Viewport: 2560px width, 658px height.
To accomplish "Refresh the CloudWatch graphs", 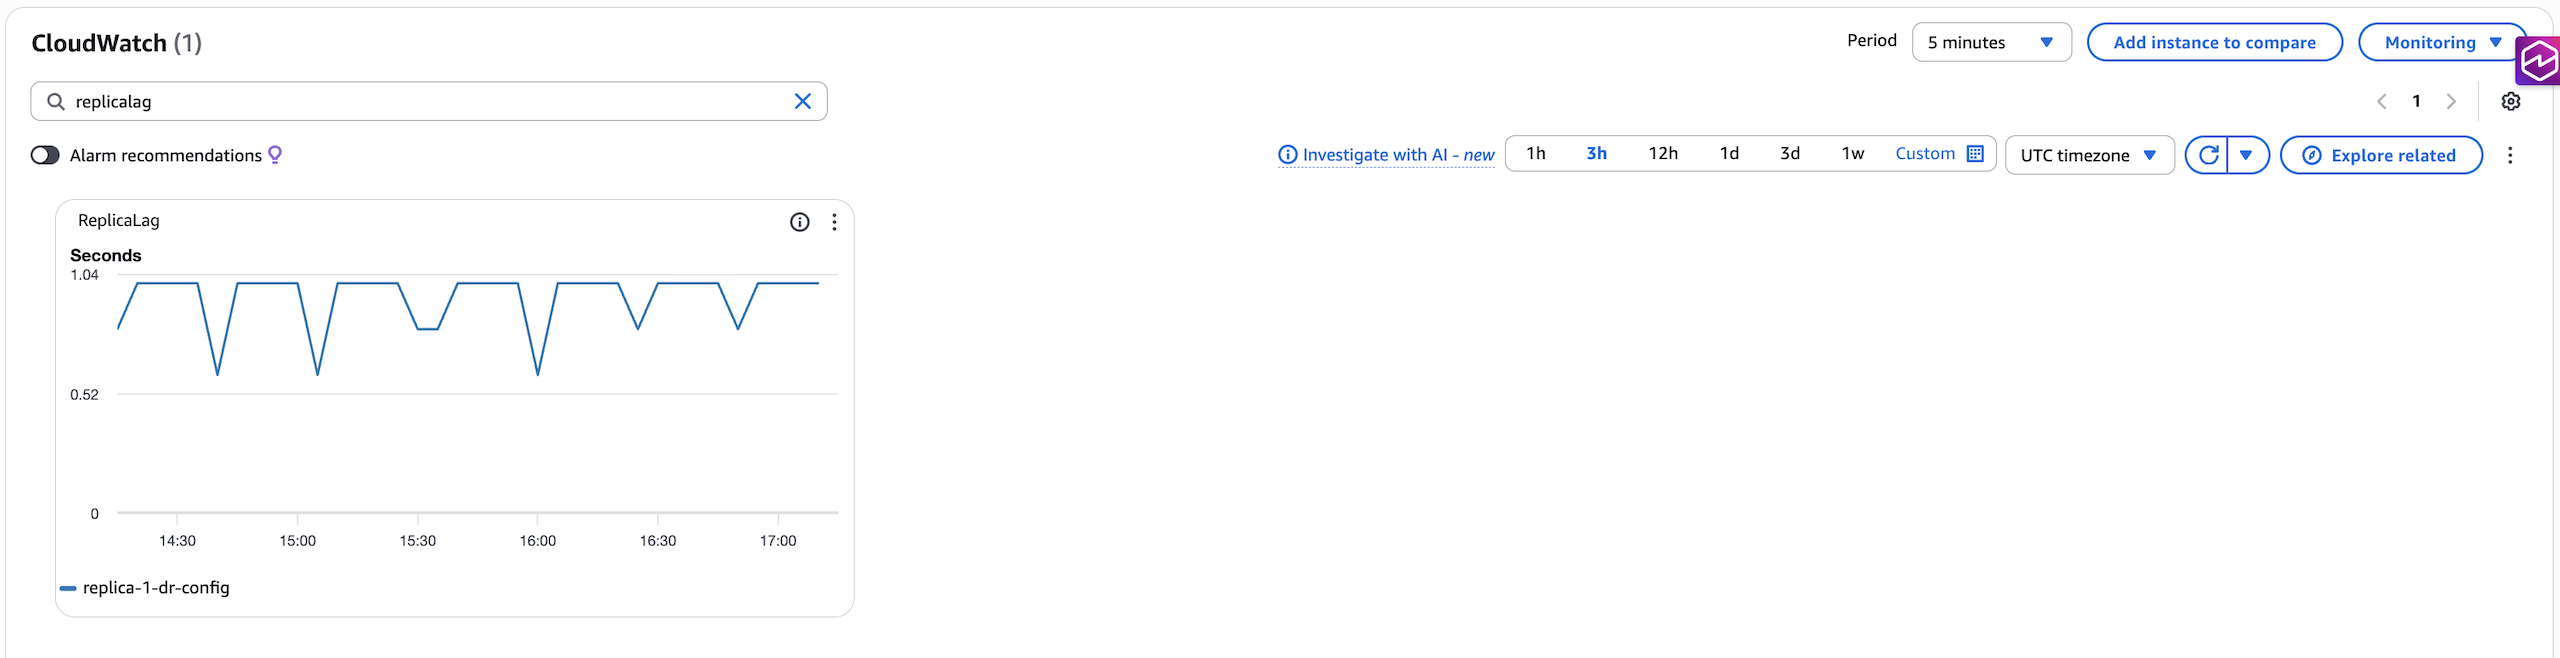I will click(x=2208, y=155).
